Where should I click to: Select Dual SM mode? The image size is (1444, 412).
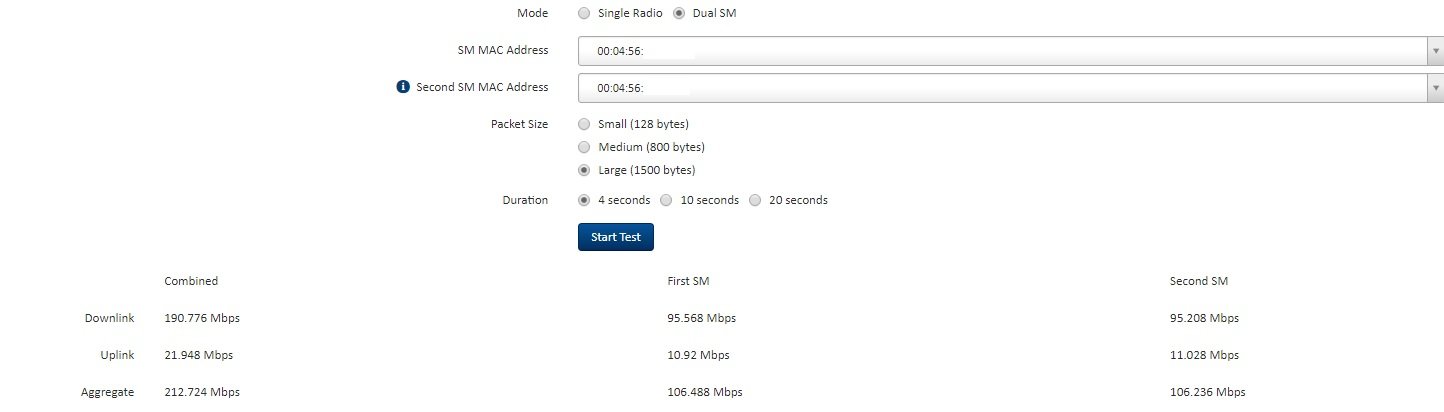pos(679,13)
